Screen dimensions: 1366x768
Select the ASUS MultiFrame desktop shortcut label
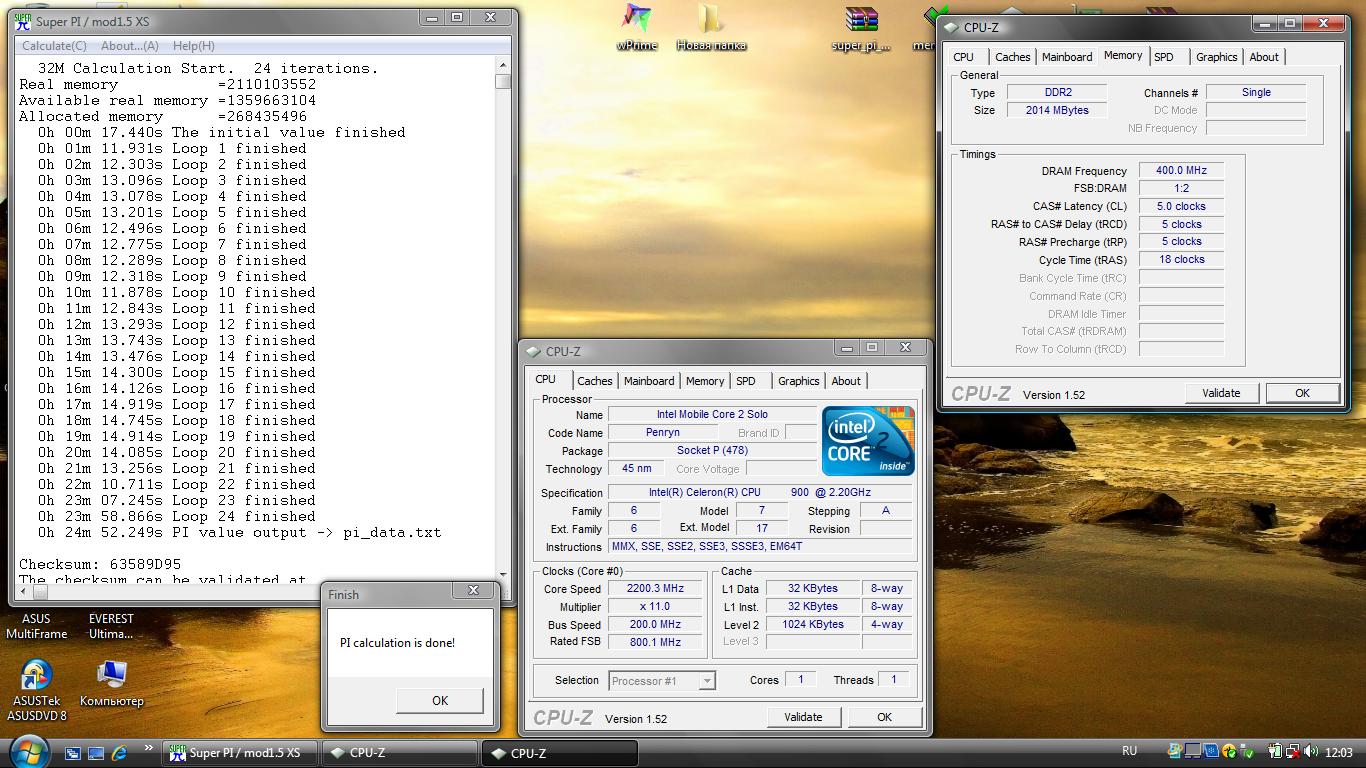pyautogui.click(x=37, y=626)
